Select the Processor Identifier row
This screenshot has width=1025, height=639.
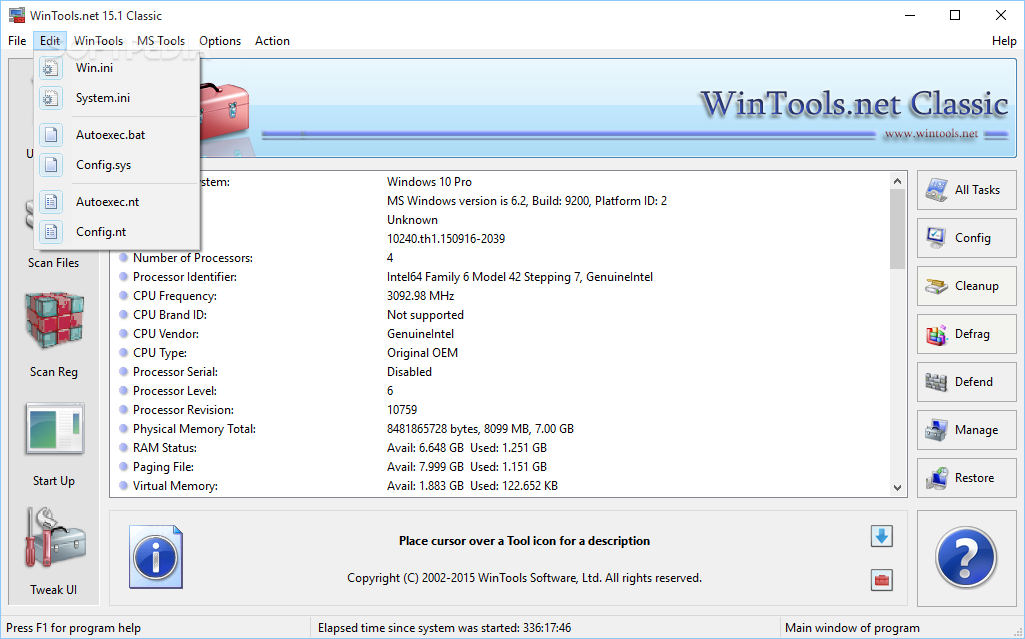[500, 277]
